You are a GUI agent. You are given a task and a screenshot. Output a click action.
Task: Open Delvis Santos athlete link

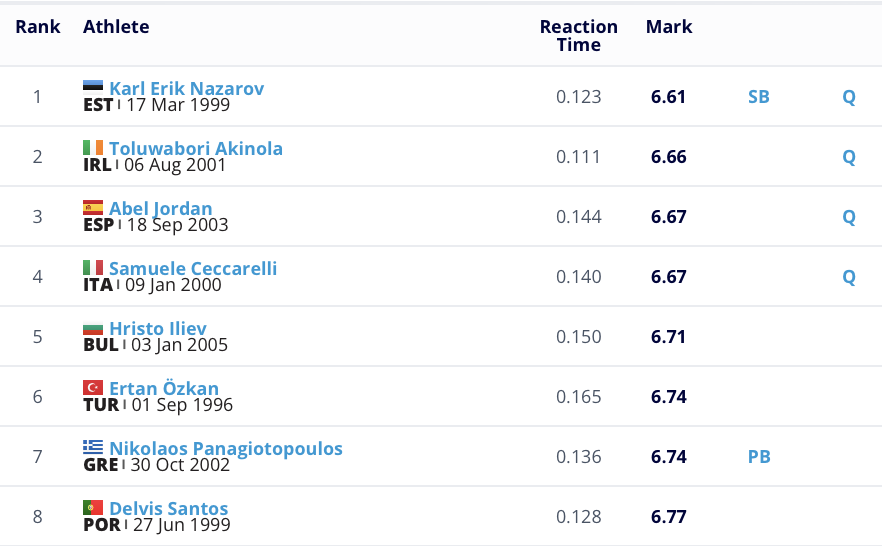[x=168, y=508]
